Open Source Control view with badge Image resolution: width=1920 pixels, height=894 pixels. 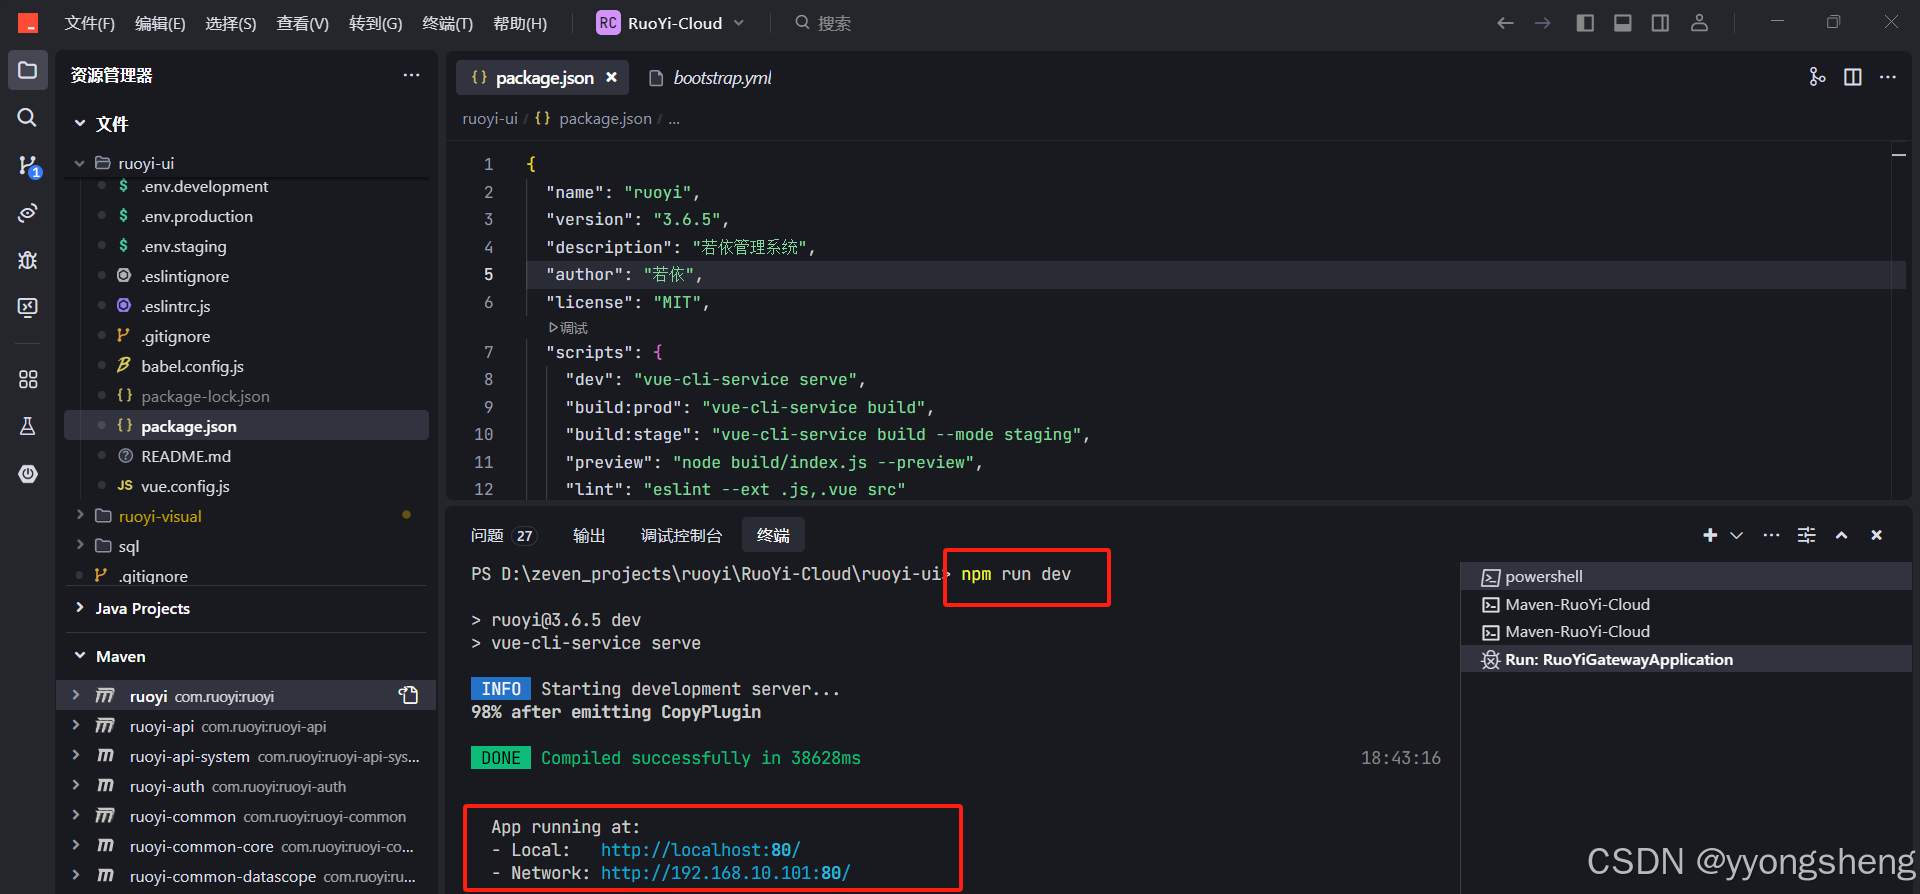tap(28, 166)
